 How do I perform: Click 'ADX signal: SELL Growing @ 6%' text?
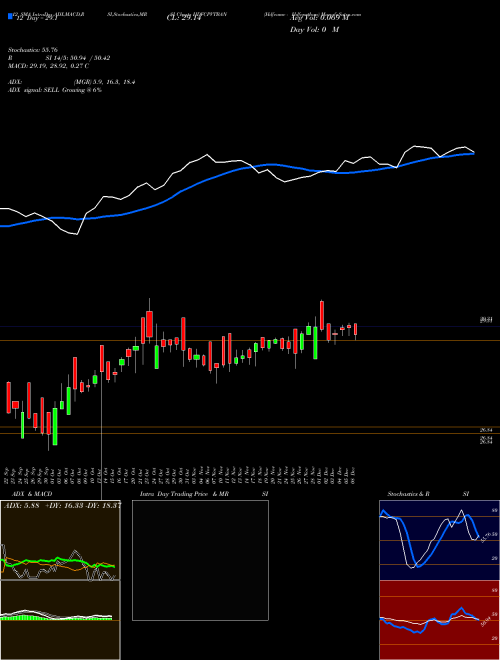tap(55, 90)
